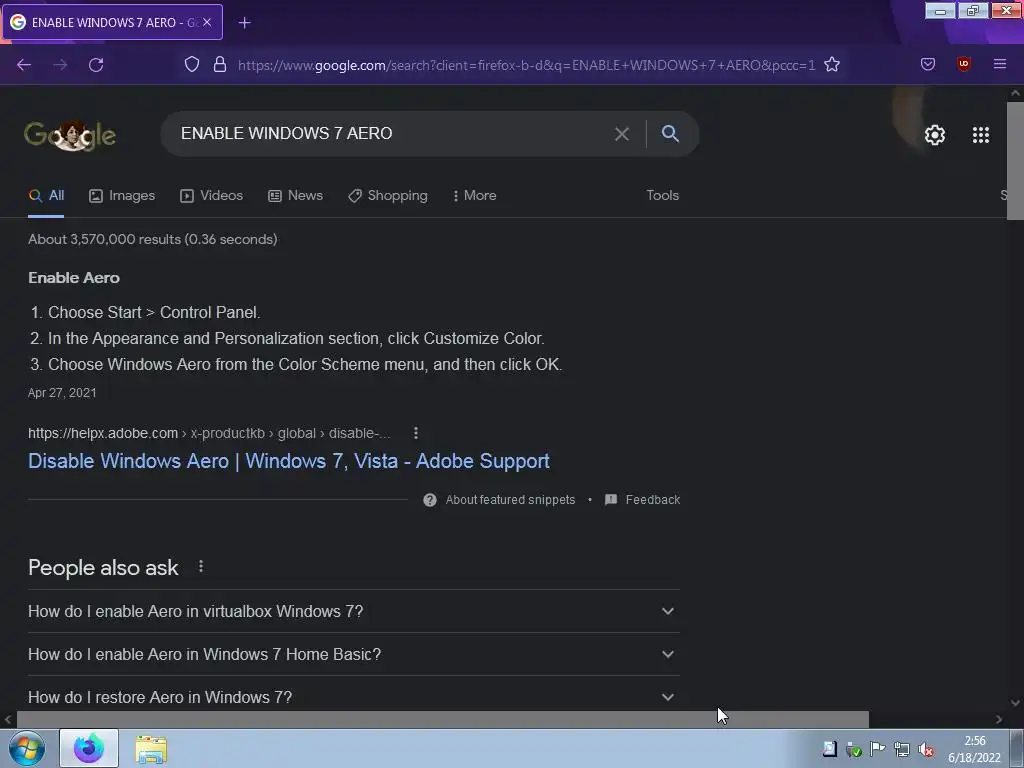Click the Firefox taskbar icon
1024x768 pixels.
(x=89, y=748)
